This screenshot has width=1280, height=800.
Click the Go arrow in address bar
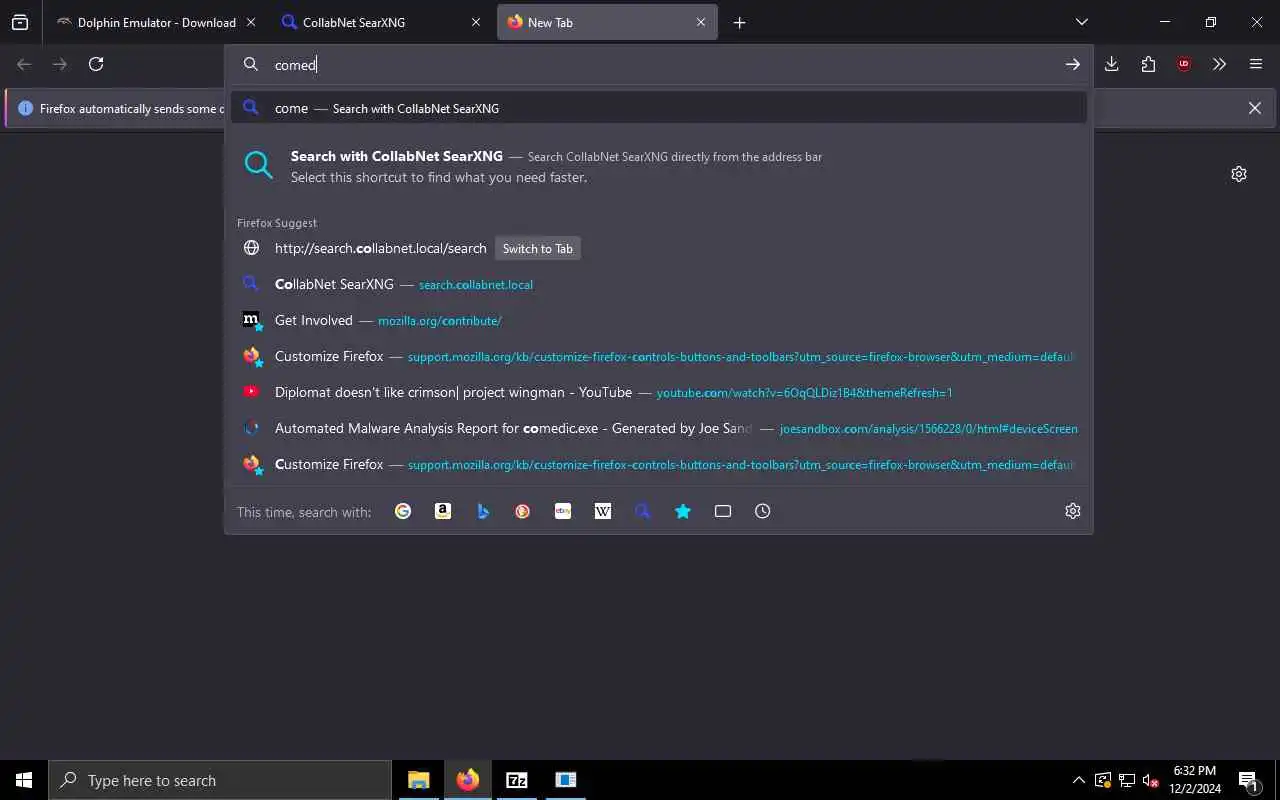click(1072, 64)
